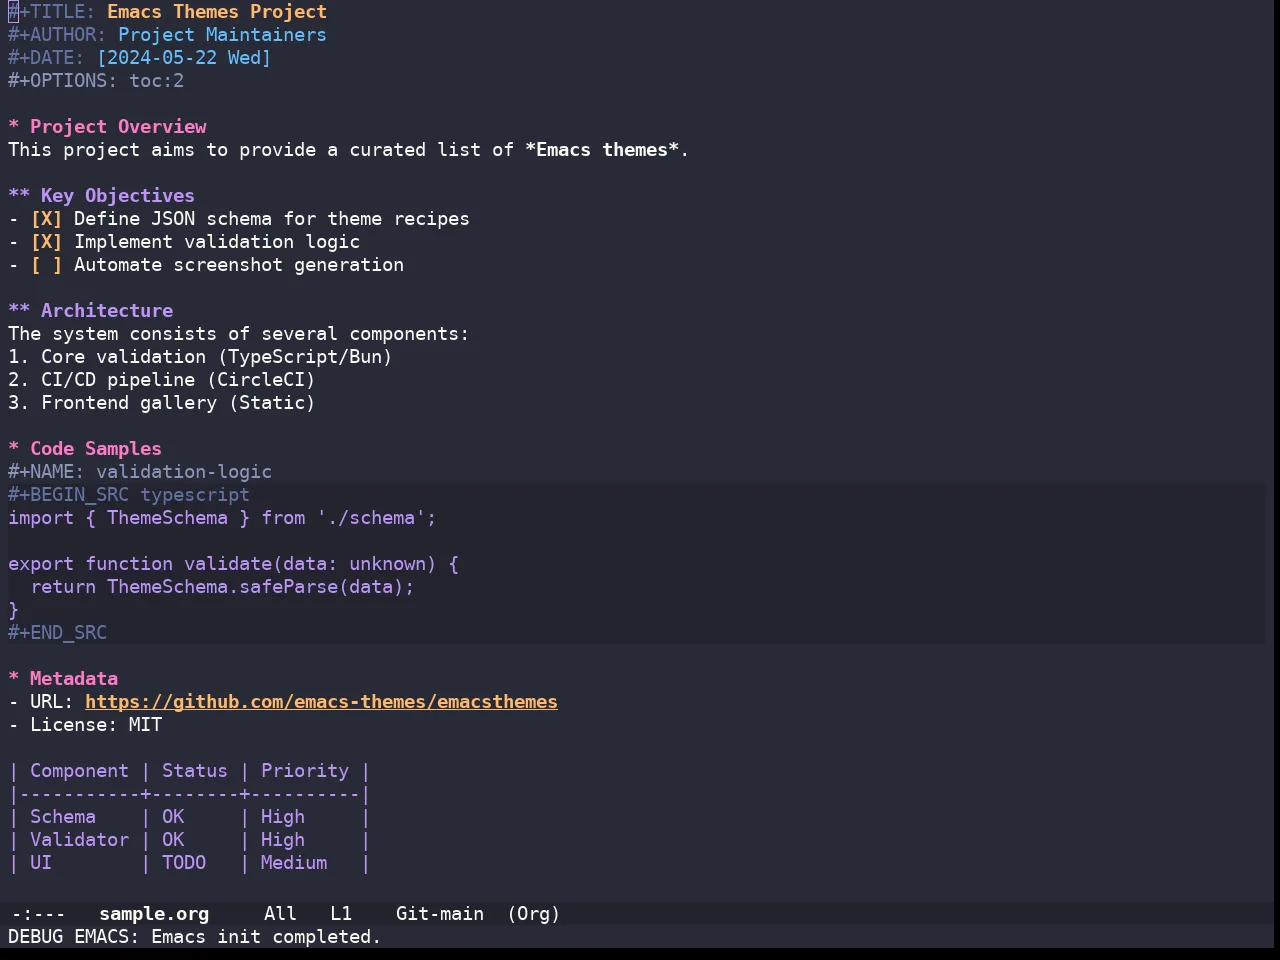Collapse the Architecture subheading
The width and height of the screenshot is (1280, 960).
(19, 311)
